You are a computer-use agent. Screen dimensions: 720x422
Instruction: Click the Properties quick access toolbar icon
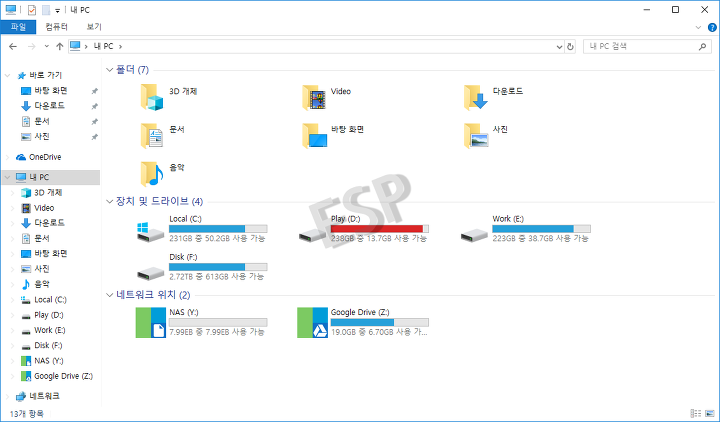32,10
